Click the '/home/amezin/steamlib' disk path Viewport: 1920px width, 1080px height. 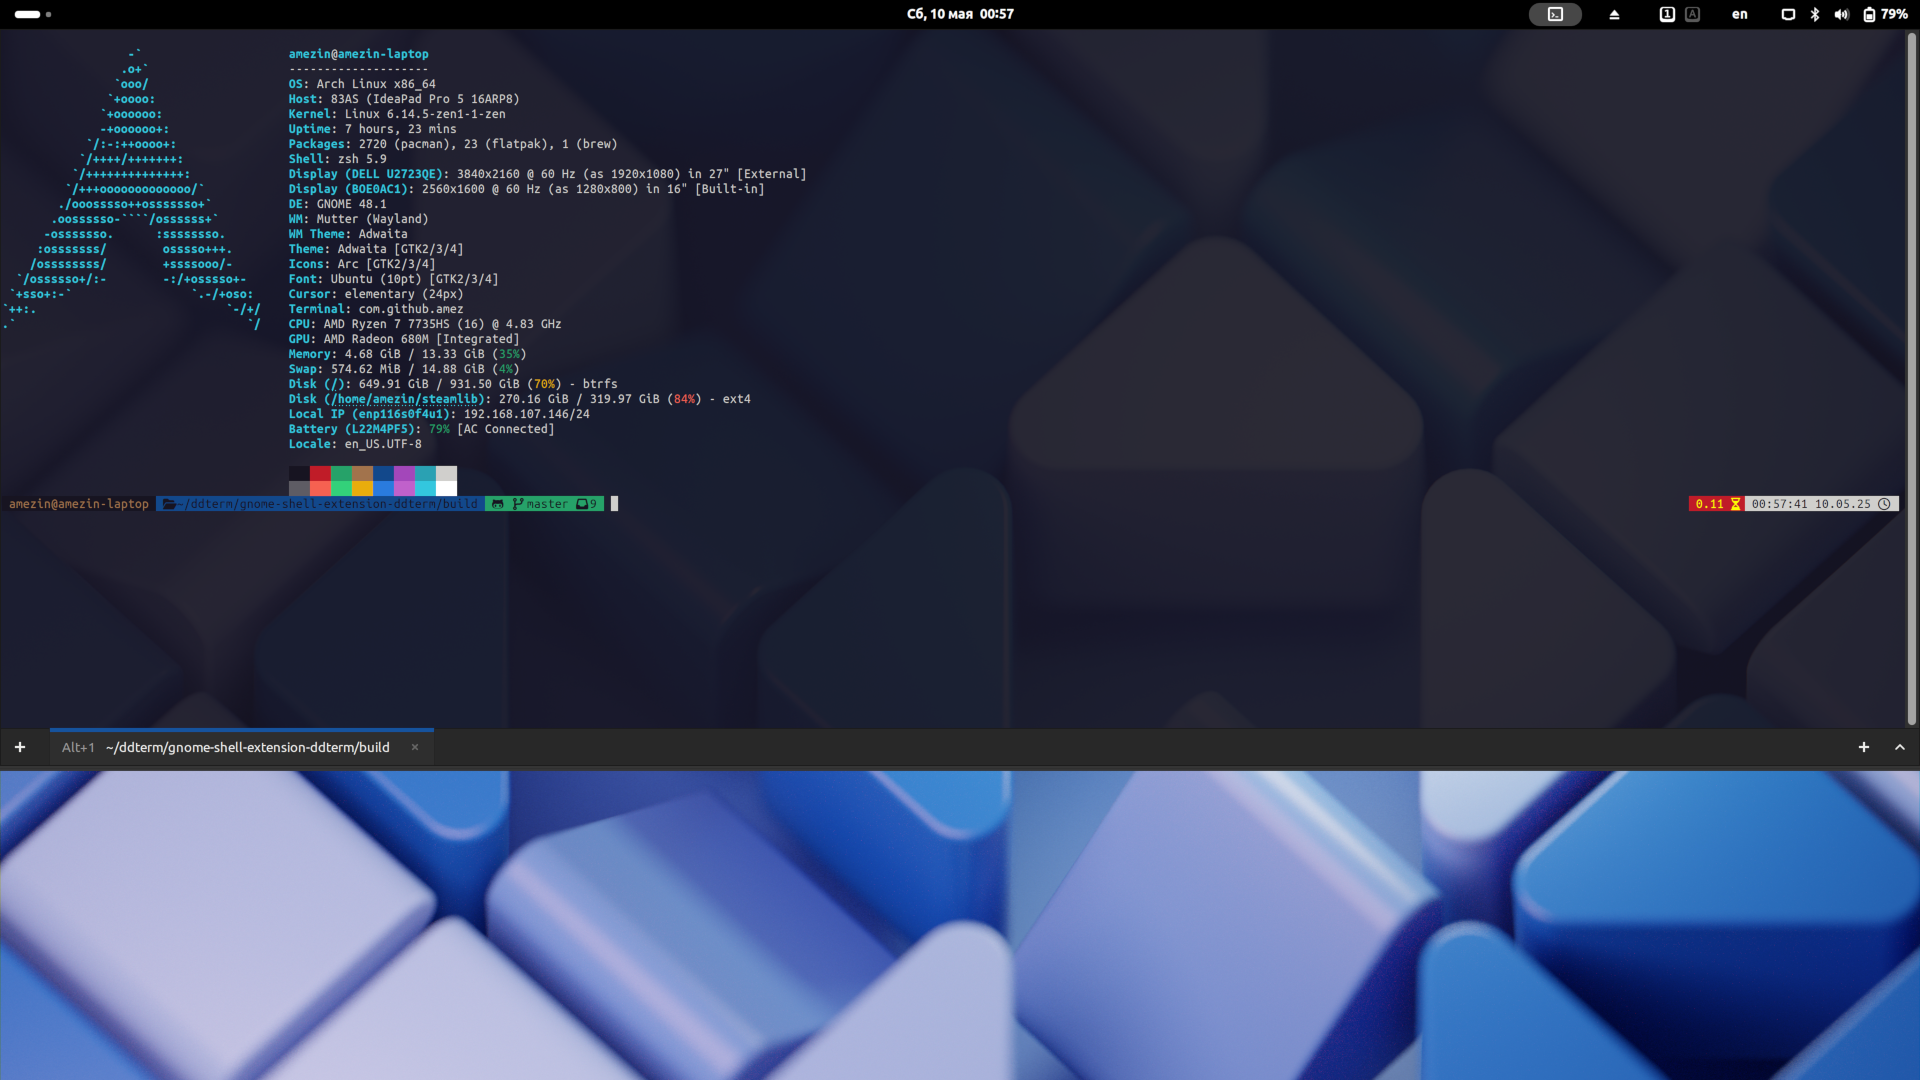(x=404, y=399)
